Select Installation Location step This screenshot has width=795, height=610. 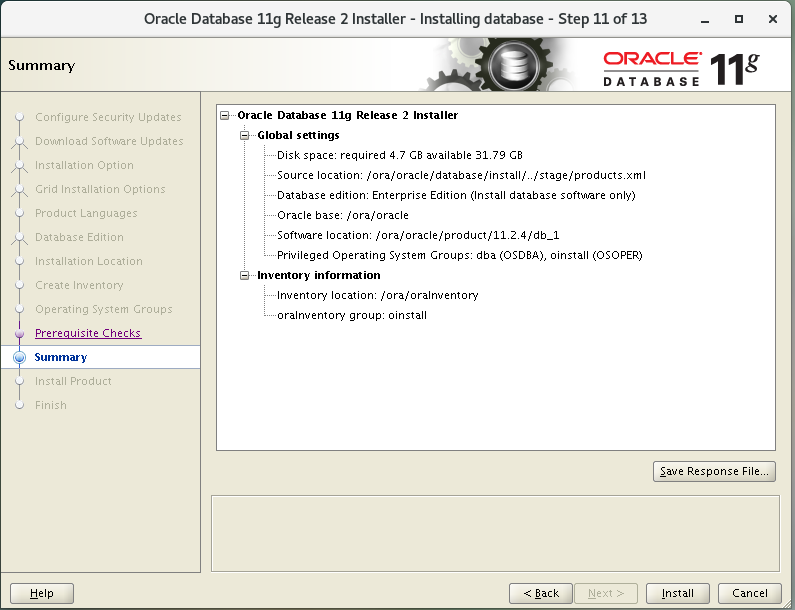coord(89,261)
